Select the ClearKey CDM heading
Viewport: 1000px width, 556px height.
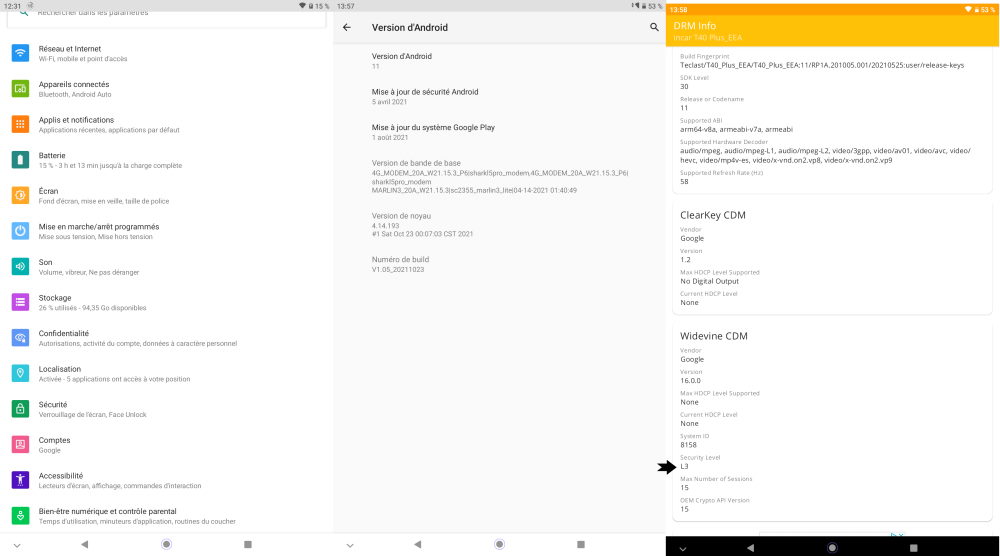coord(712,216)
